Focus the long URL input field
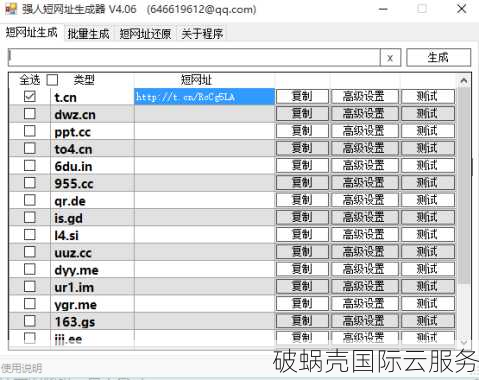 click(194, 57)
